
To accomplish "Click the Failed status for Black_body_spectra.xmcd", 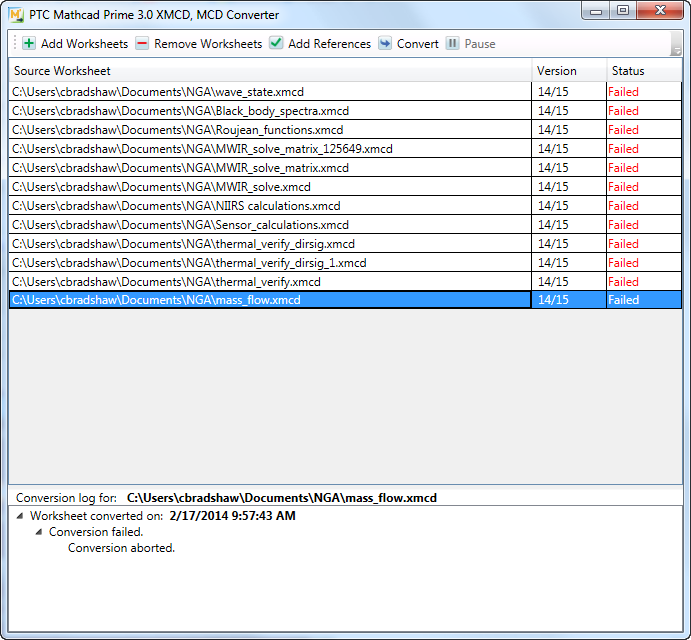I will tap(624, 111).
